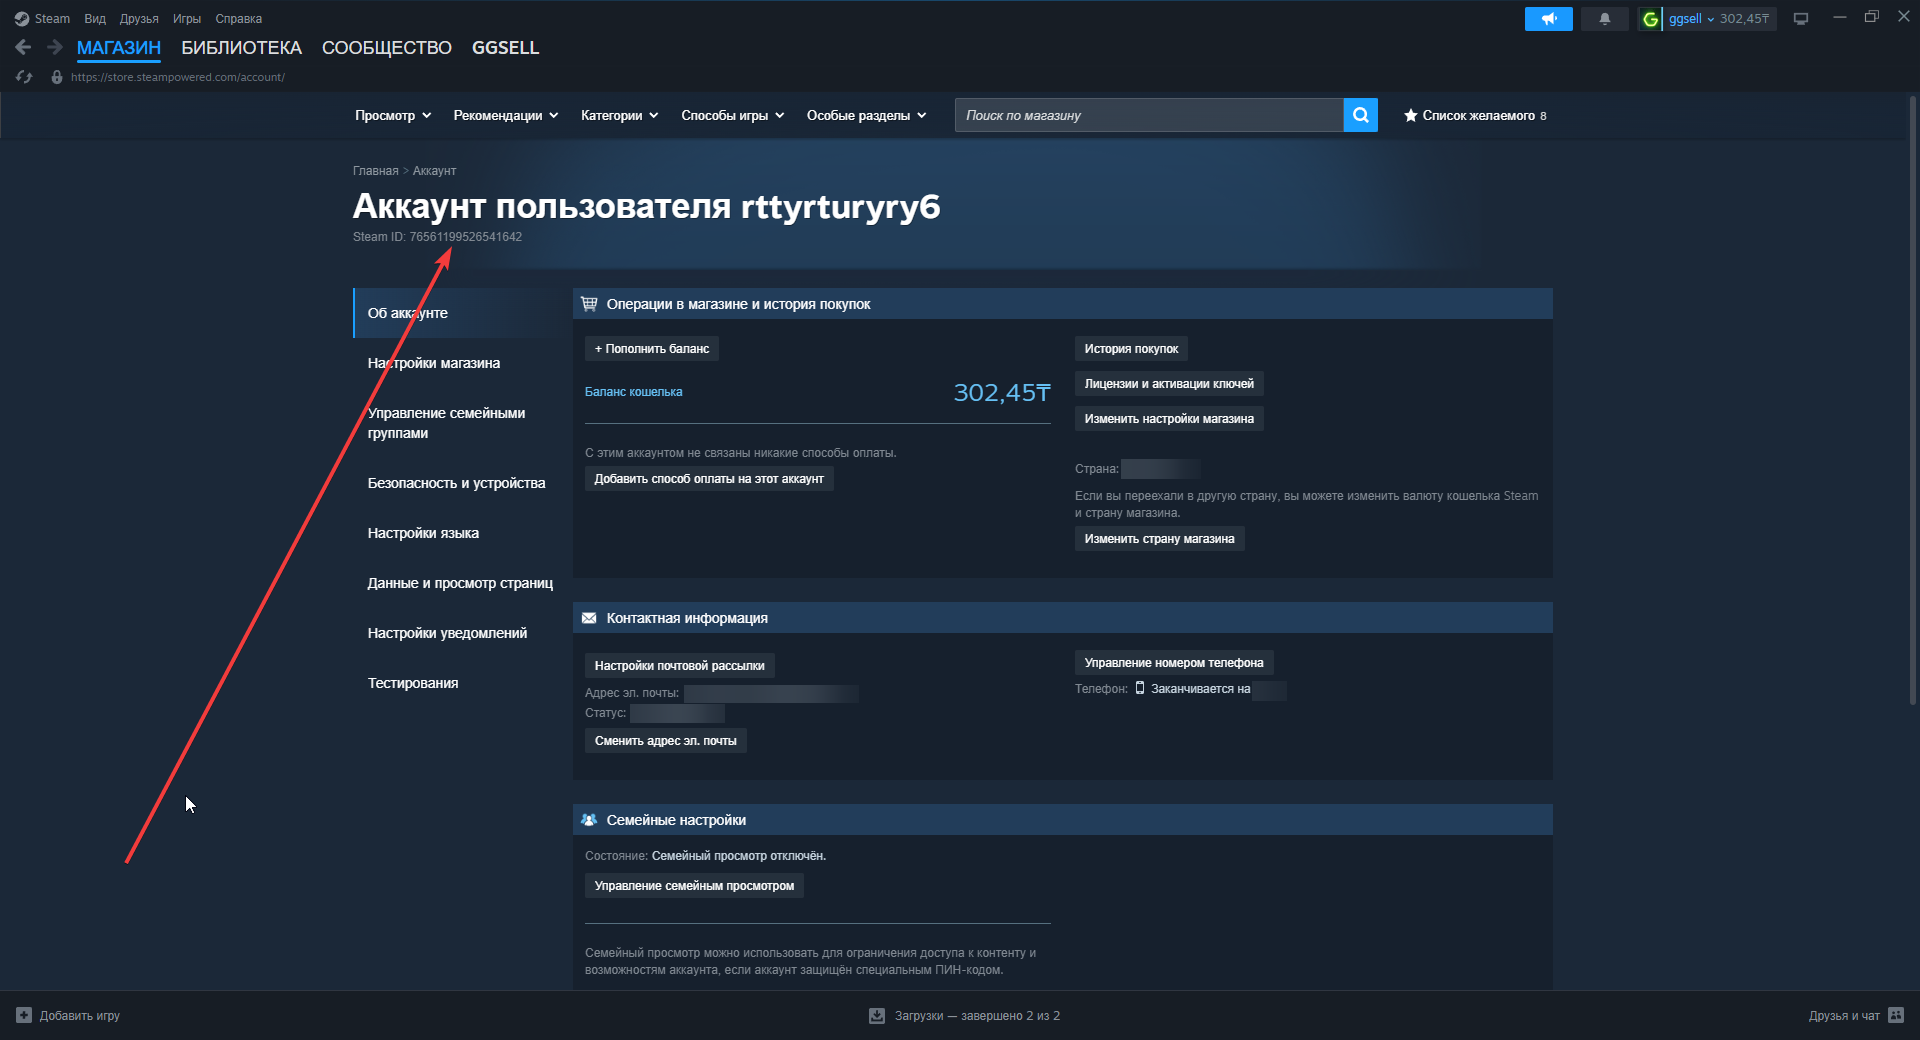Screen dimensions: 1920x1040
Task: Open the Игры menu
Action: click(187, 19)
